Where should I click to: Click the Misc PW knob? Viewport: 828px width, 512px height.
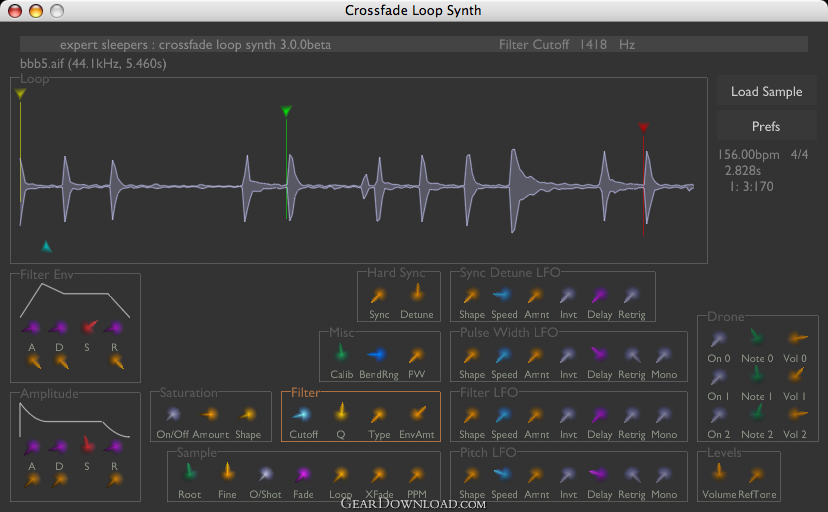pos(416,356)
